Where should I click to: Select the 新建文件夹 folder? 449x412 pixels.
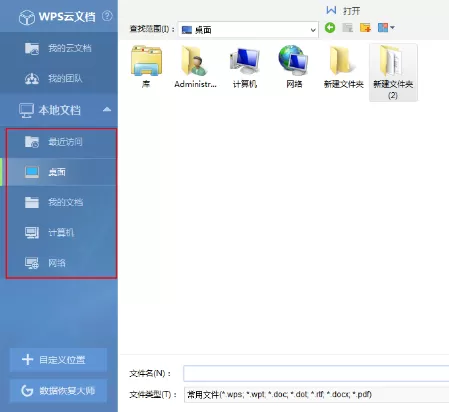click(343, 67)
